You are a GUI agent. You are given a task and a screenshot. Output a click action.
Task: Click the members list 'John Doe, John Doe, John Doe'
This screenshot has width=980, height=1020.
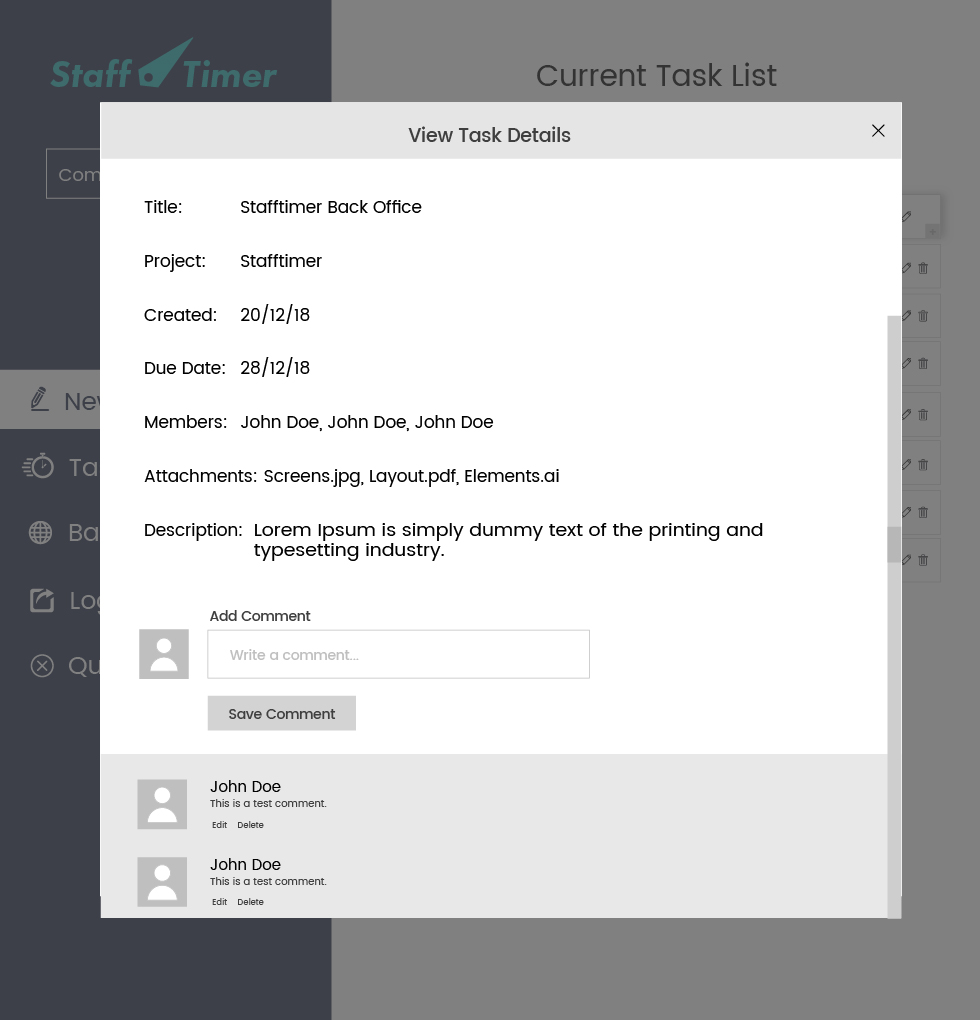point(367,422)
